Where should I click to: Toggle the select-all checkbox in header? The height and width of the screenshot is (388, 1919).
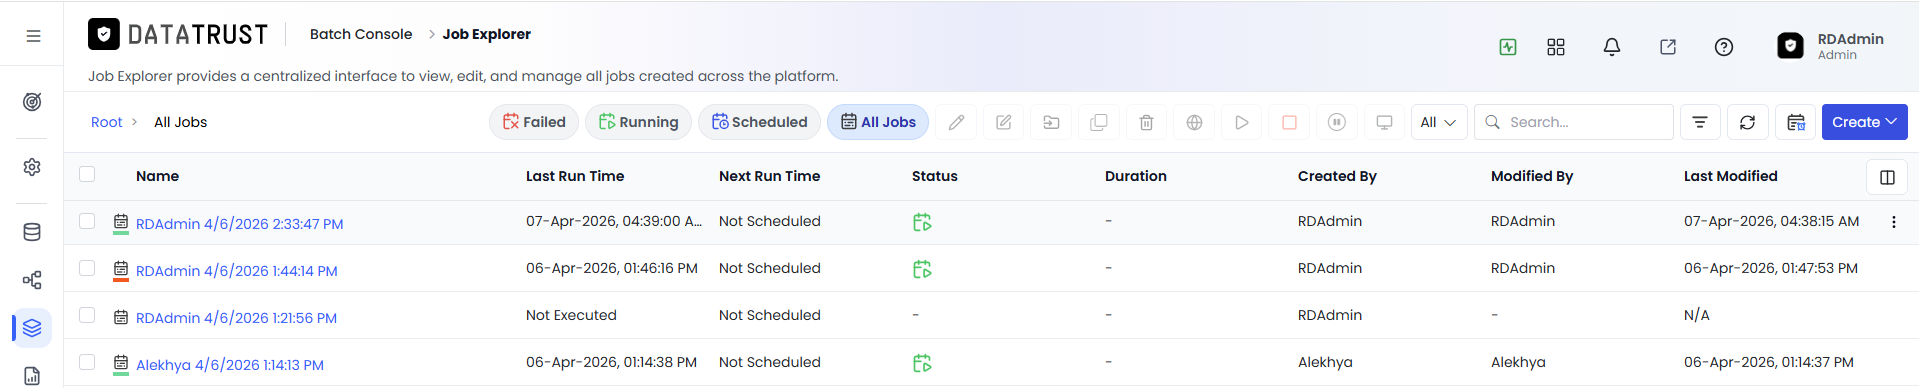coord(87,174)
